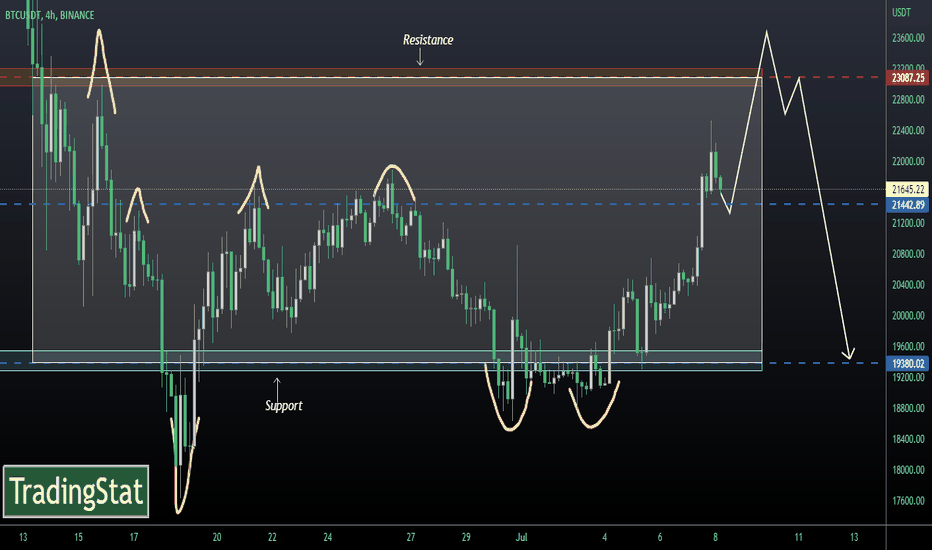Viewport: 932px width, 550px height.
Task: Click the date label 17 on time axis
Action: click(x=134, y=538)
